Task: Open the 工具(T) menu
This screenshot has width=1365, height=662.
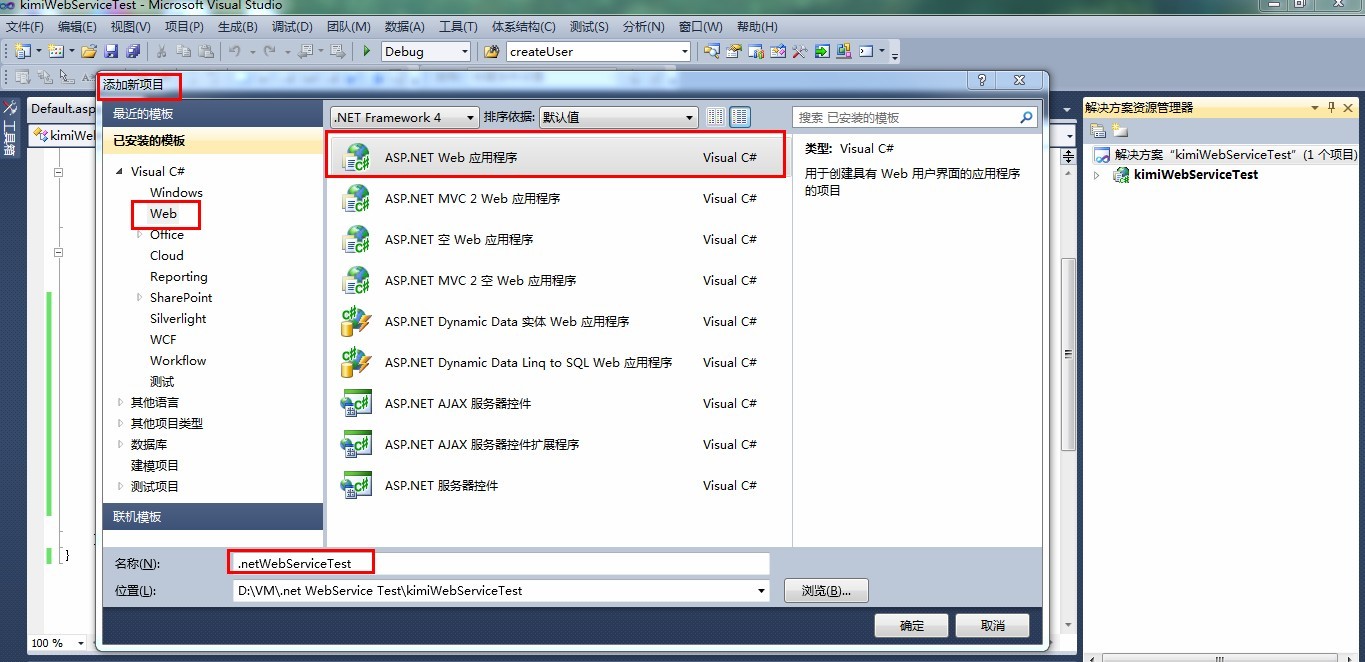Action: pyautogui.click(x=458, y=26)
